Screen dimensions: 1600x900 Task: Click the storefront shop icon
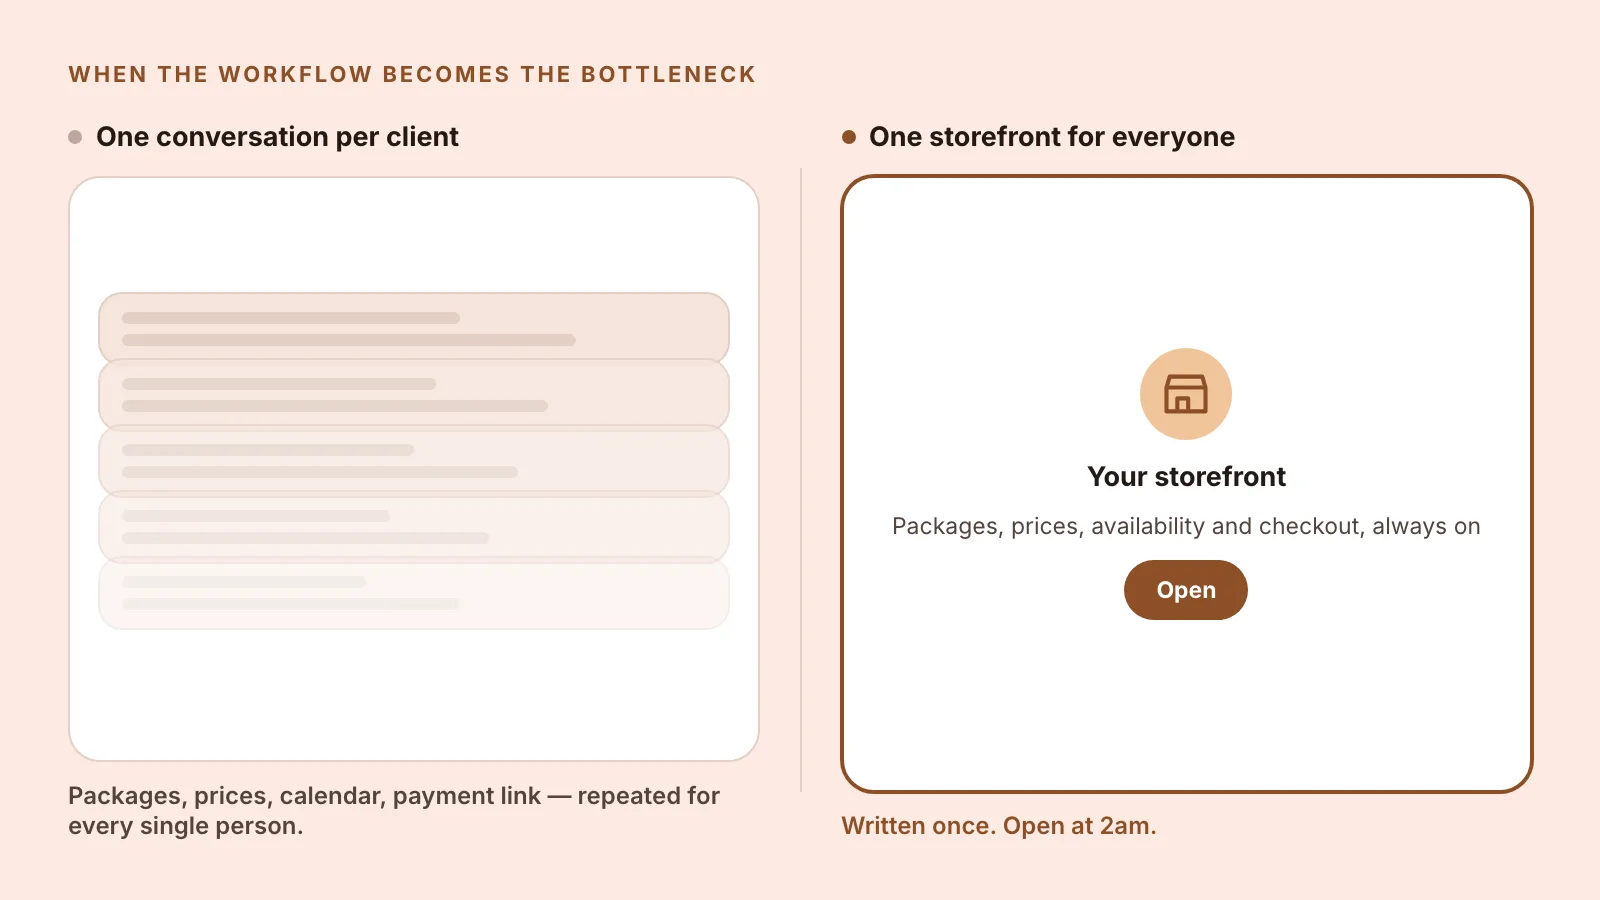(1186, 394)
